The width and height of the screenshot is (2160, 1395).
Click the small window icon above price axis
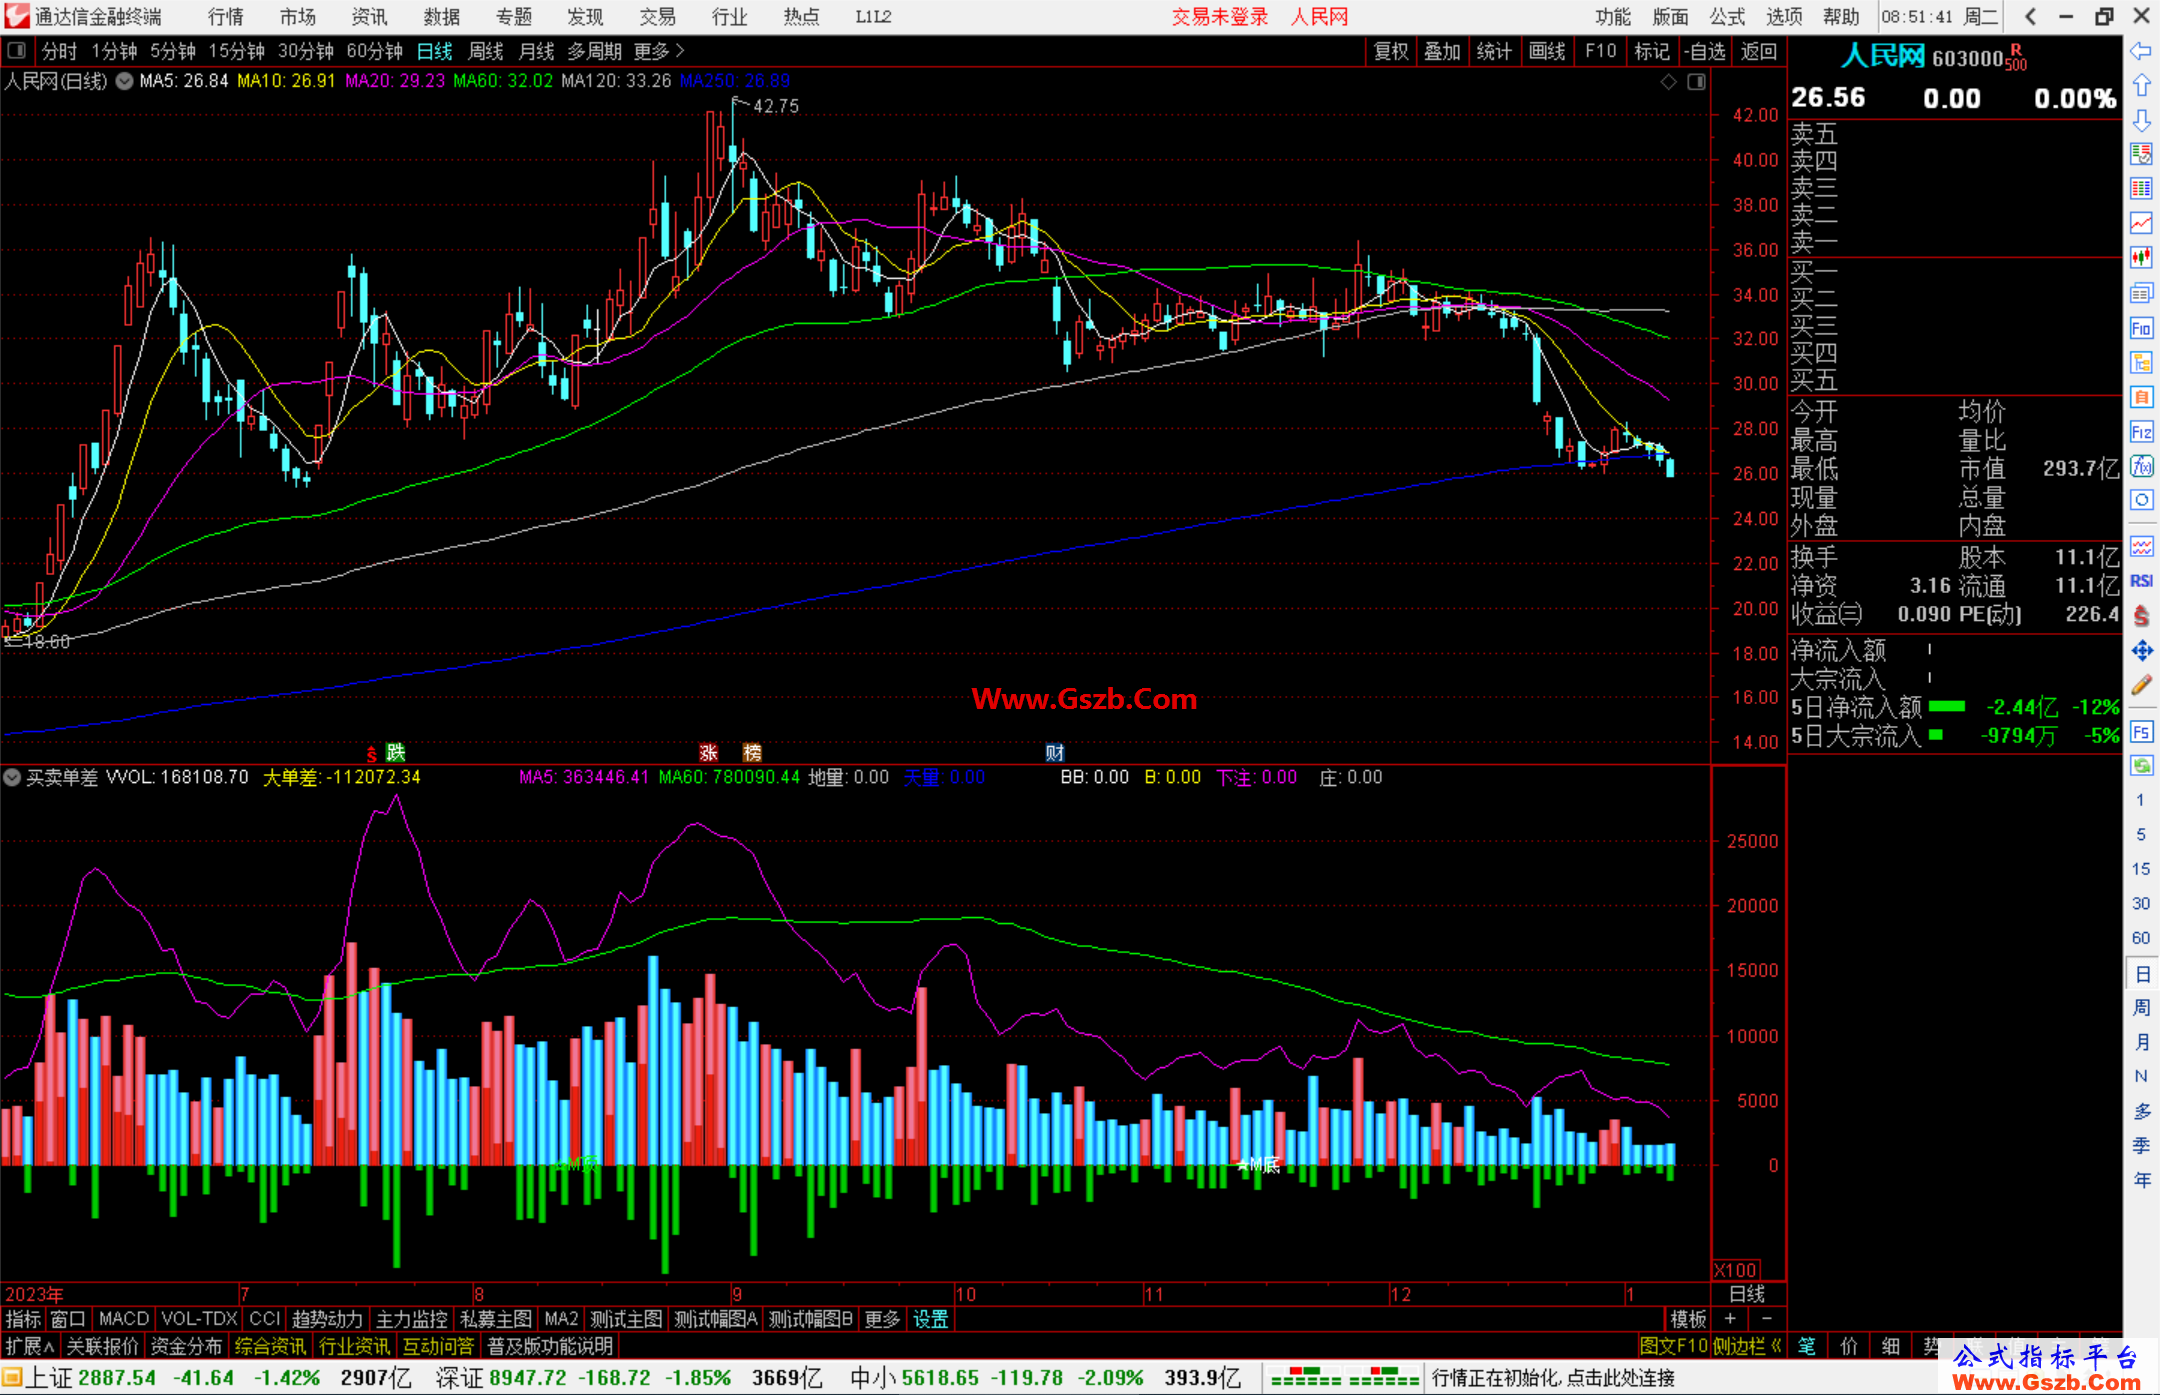click(x=1696, y=82)
